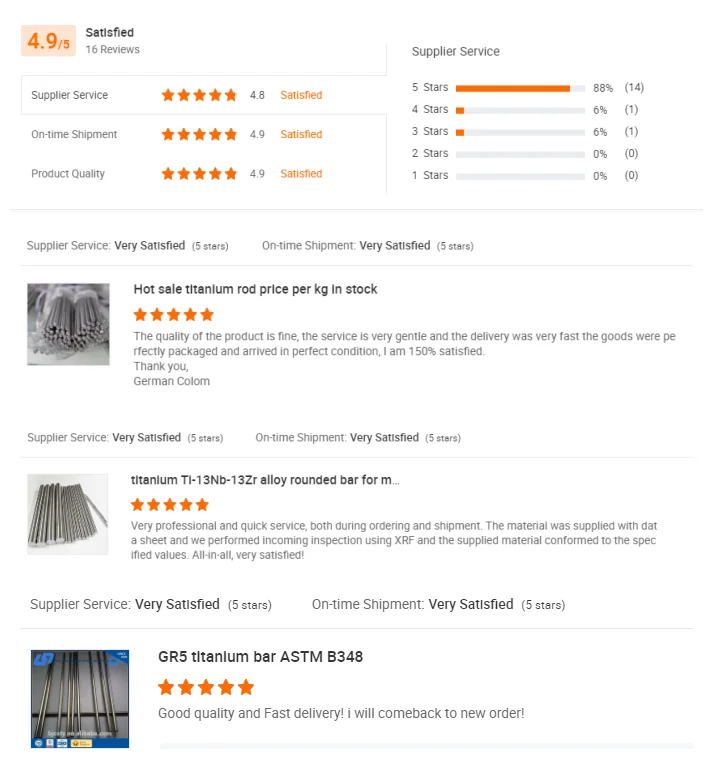The width and height of the screenshot is (713, 769).
Task: Click the Ti-13Nb-13Zr bar thumbnail
Action: point(68,514)
